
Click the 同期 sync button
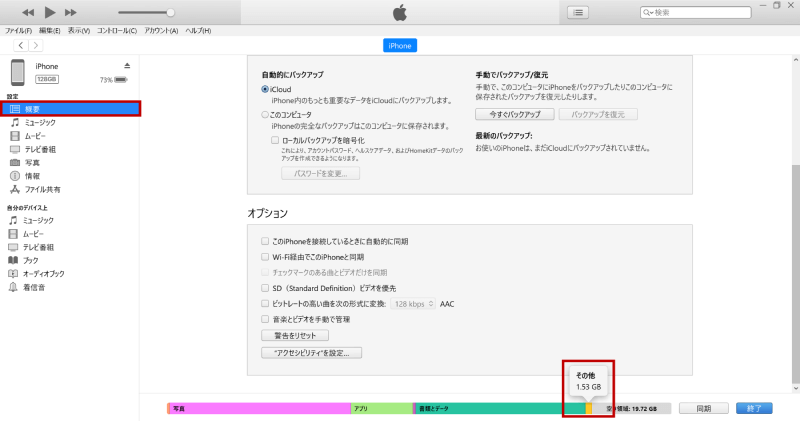point(704,408)
